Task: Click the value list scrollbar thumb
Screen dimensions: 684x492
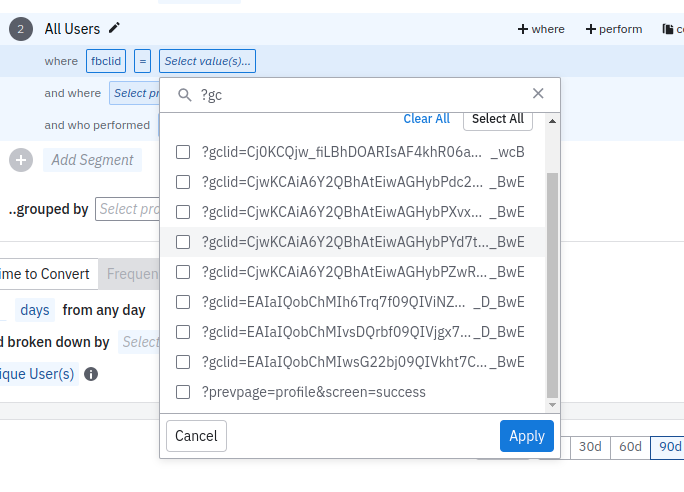Action: pos(552,285)
